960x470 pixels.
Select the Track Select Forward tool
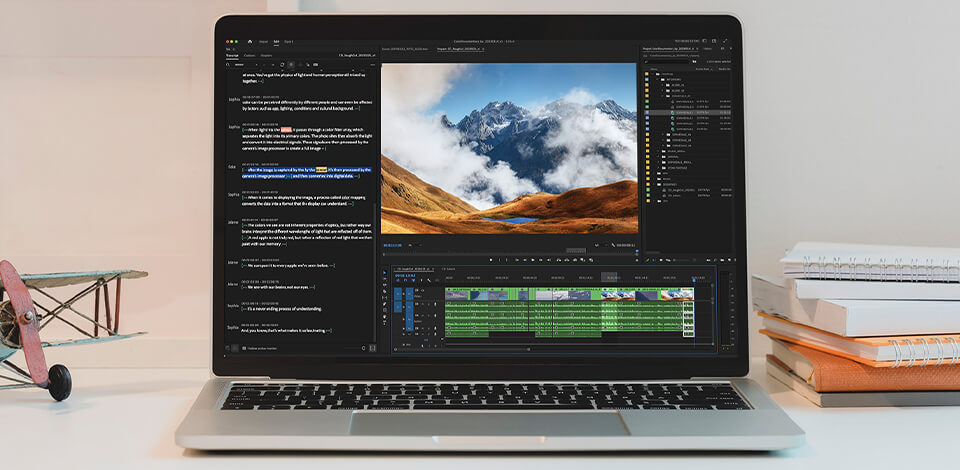point(384,278)
